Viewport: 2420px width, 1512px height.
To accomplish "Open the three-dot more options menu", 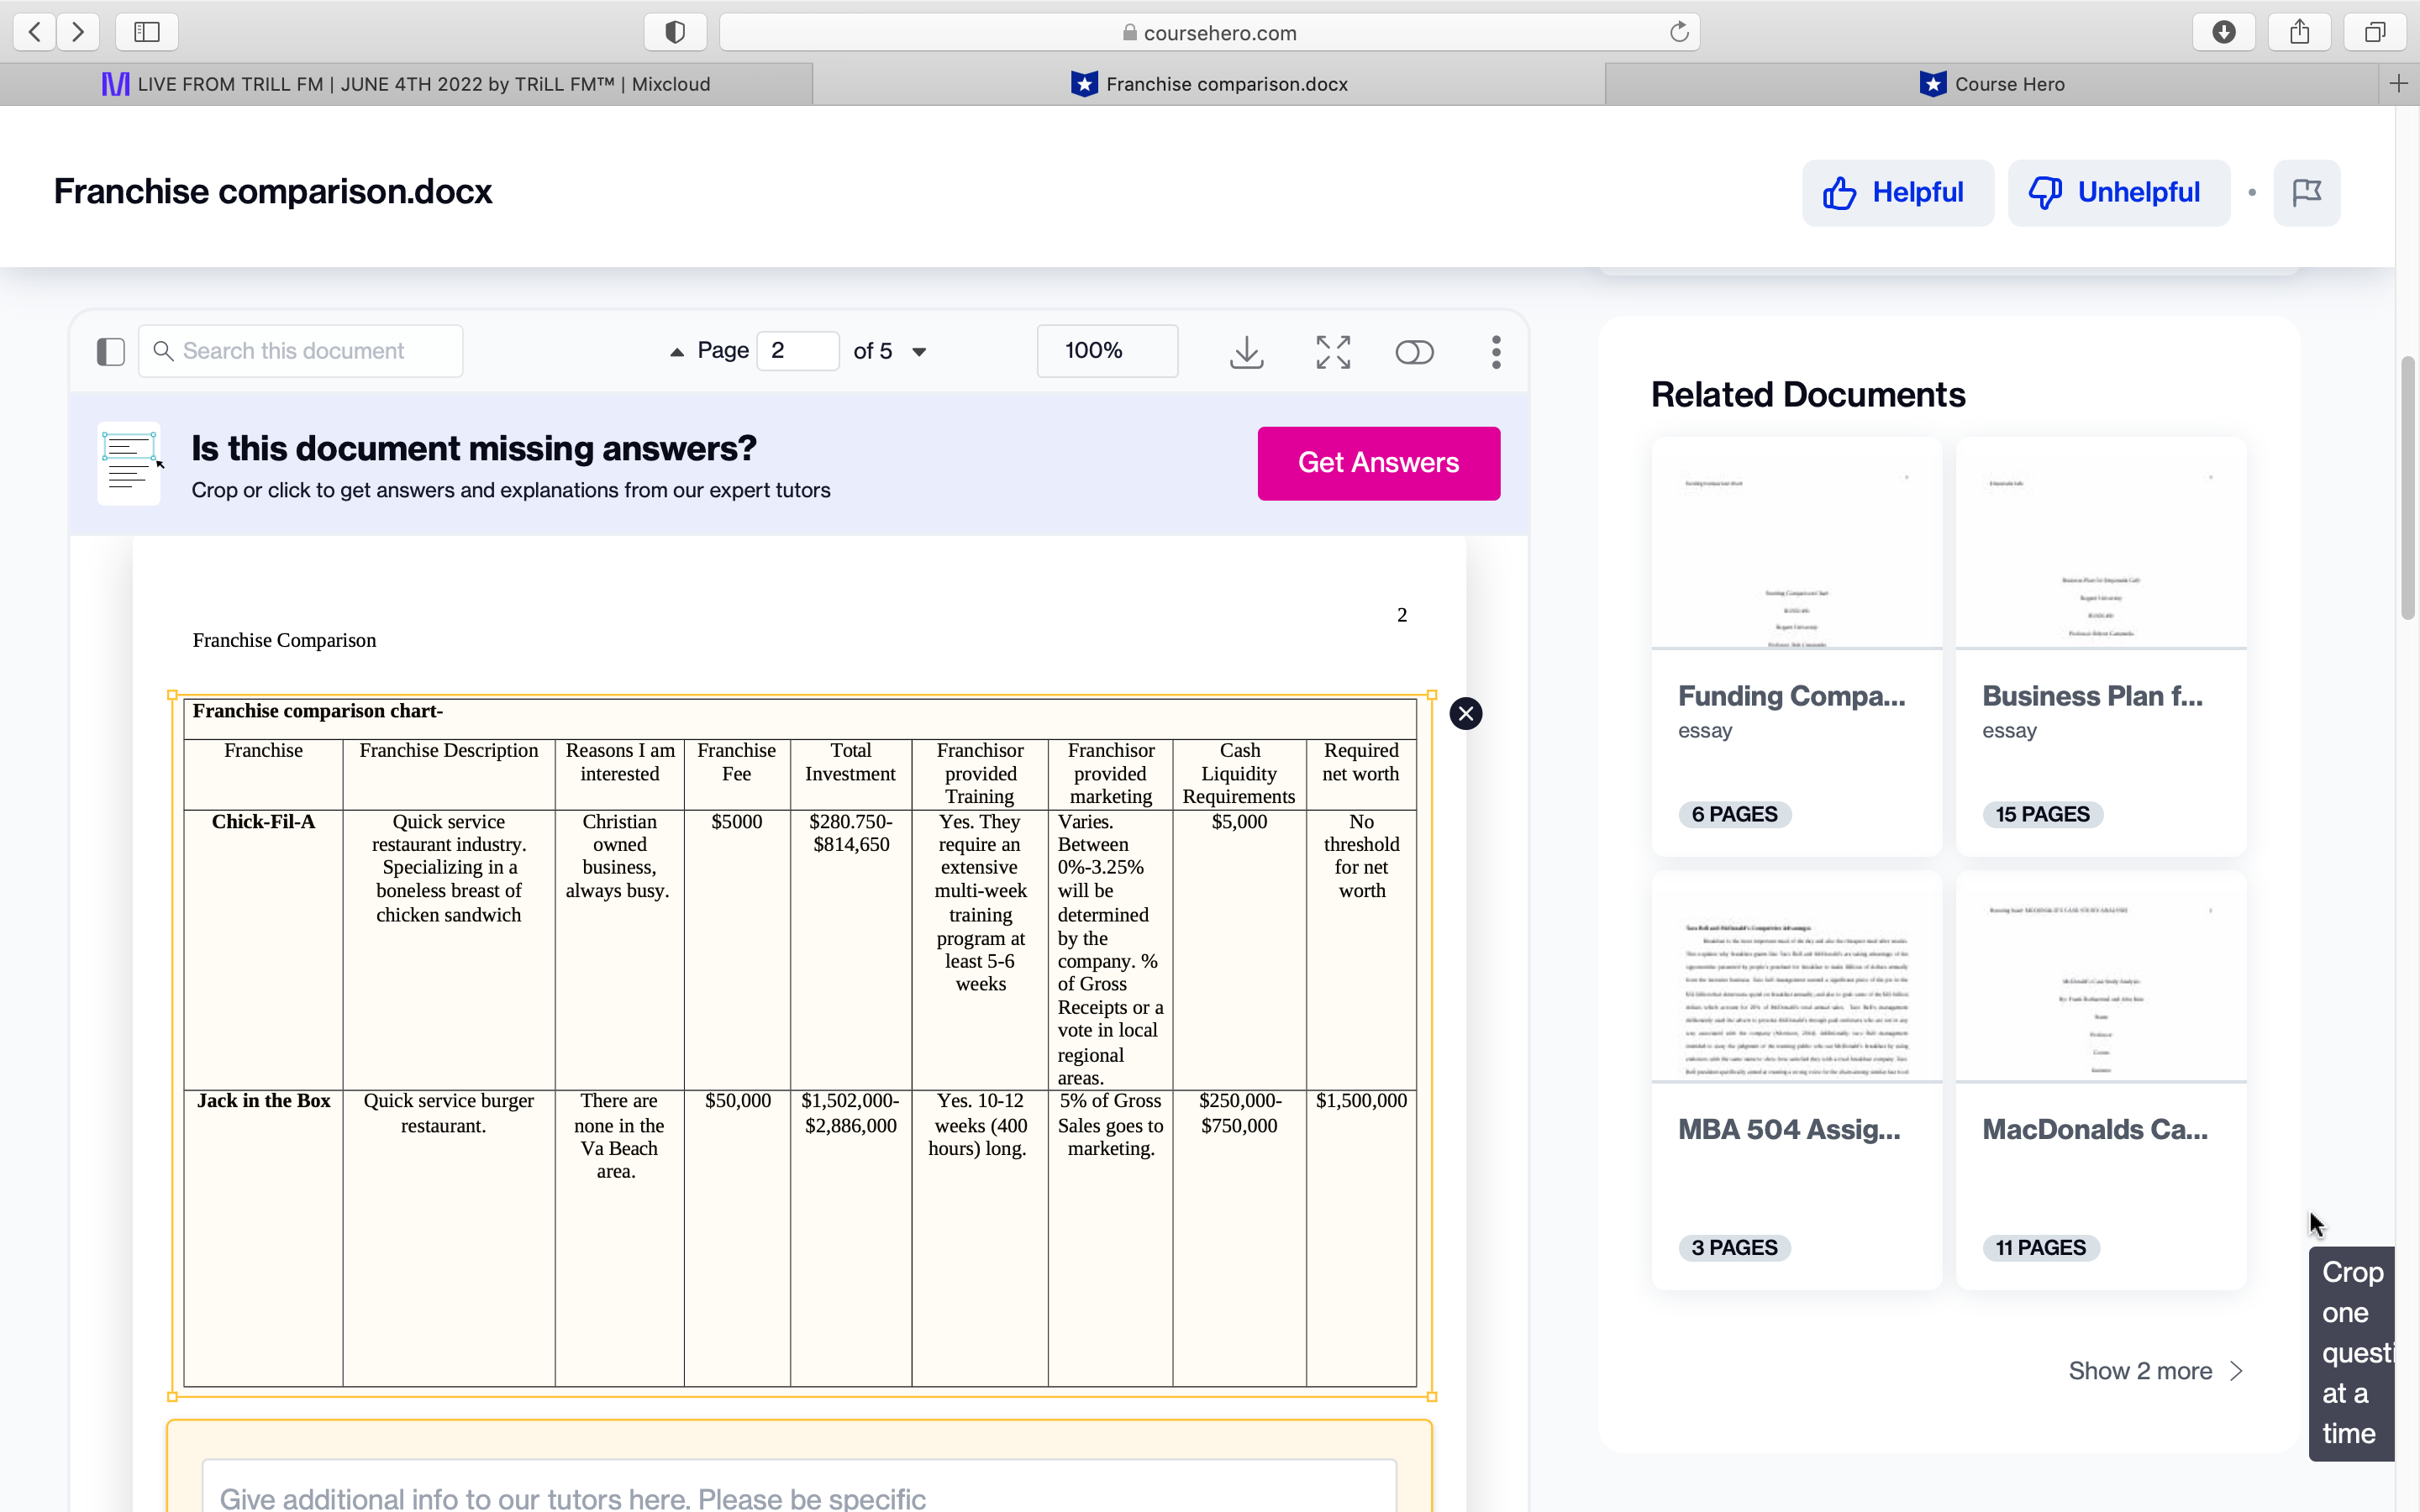I will pos(1496,351).
